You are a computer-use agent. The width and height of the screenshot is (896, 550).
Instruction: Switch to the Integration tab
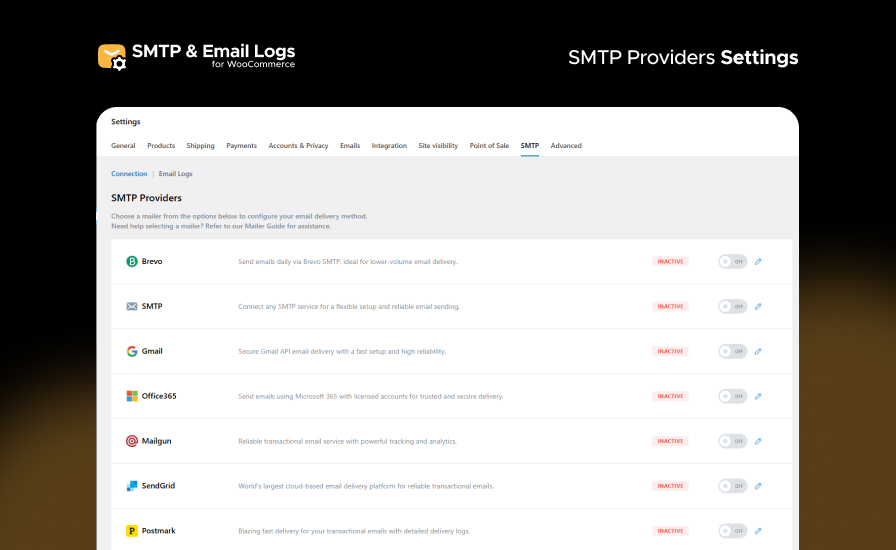(x=389, y=146)
